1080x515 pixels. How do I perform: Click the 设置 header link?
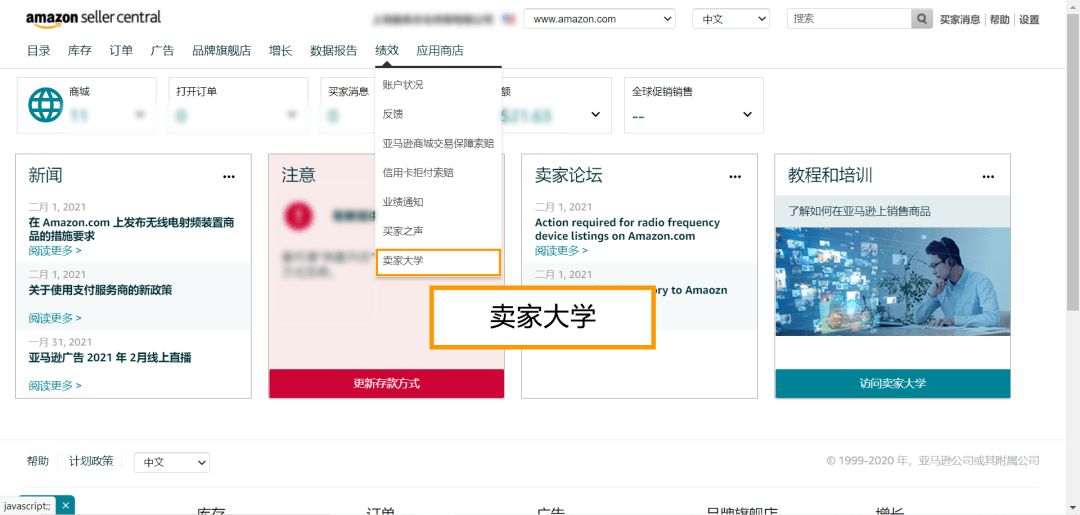[1029, 20]
